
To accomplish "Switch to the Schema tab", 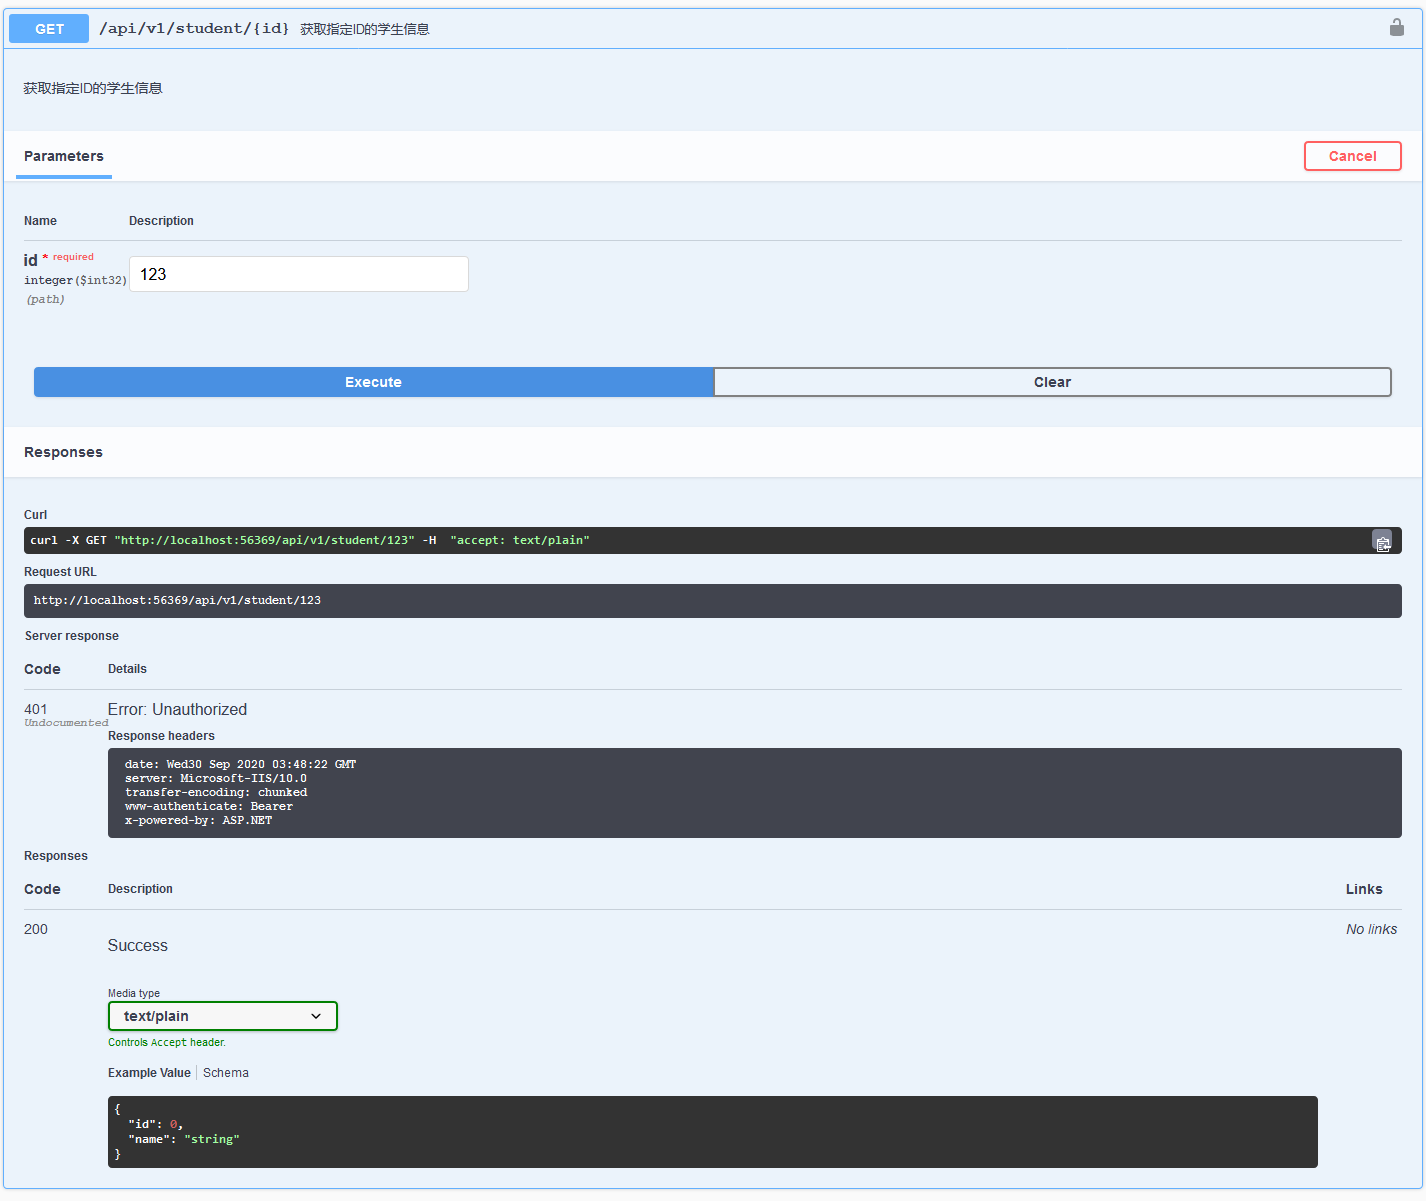I will (x=226, y=1073).
